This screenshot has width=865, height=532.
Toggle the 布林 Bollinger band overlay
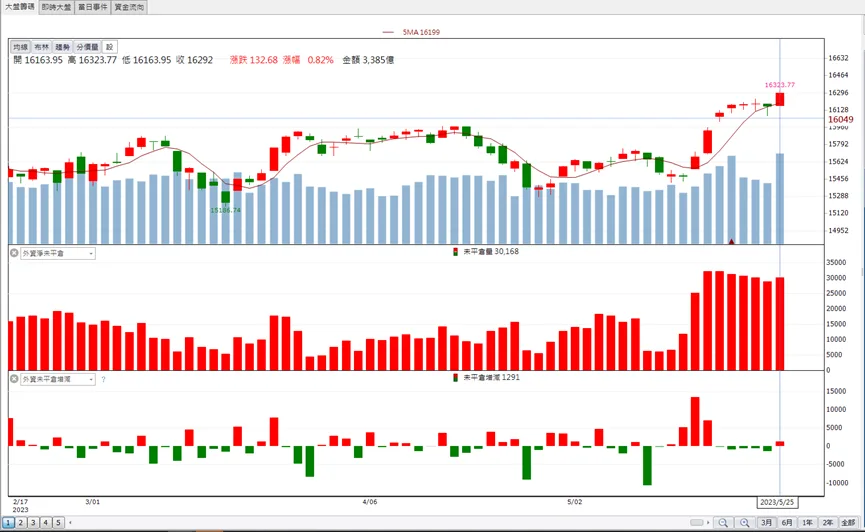(41, 47)
